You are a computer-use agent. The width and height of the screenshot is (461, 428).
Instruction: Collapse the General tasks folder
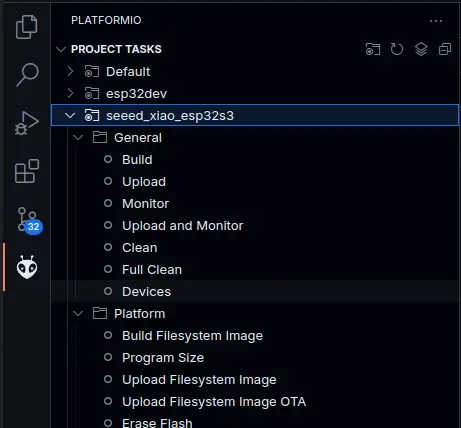[78, 137]
